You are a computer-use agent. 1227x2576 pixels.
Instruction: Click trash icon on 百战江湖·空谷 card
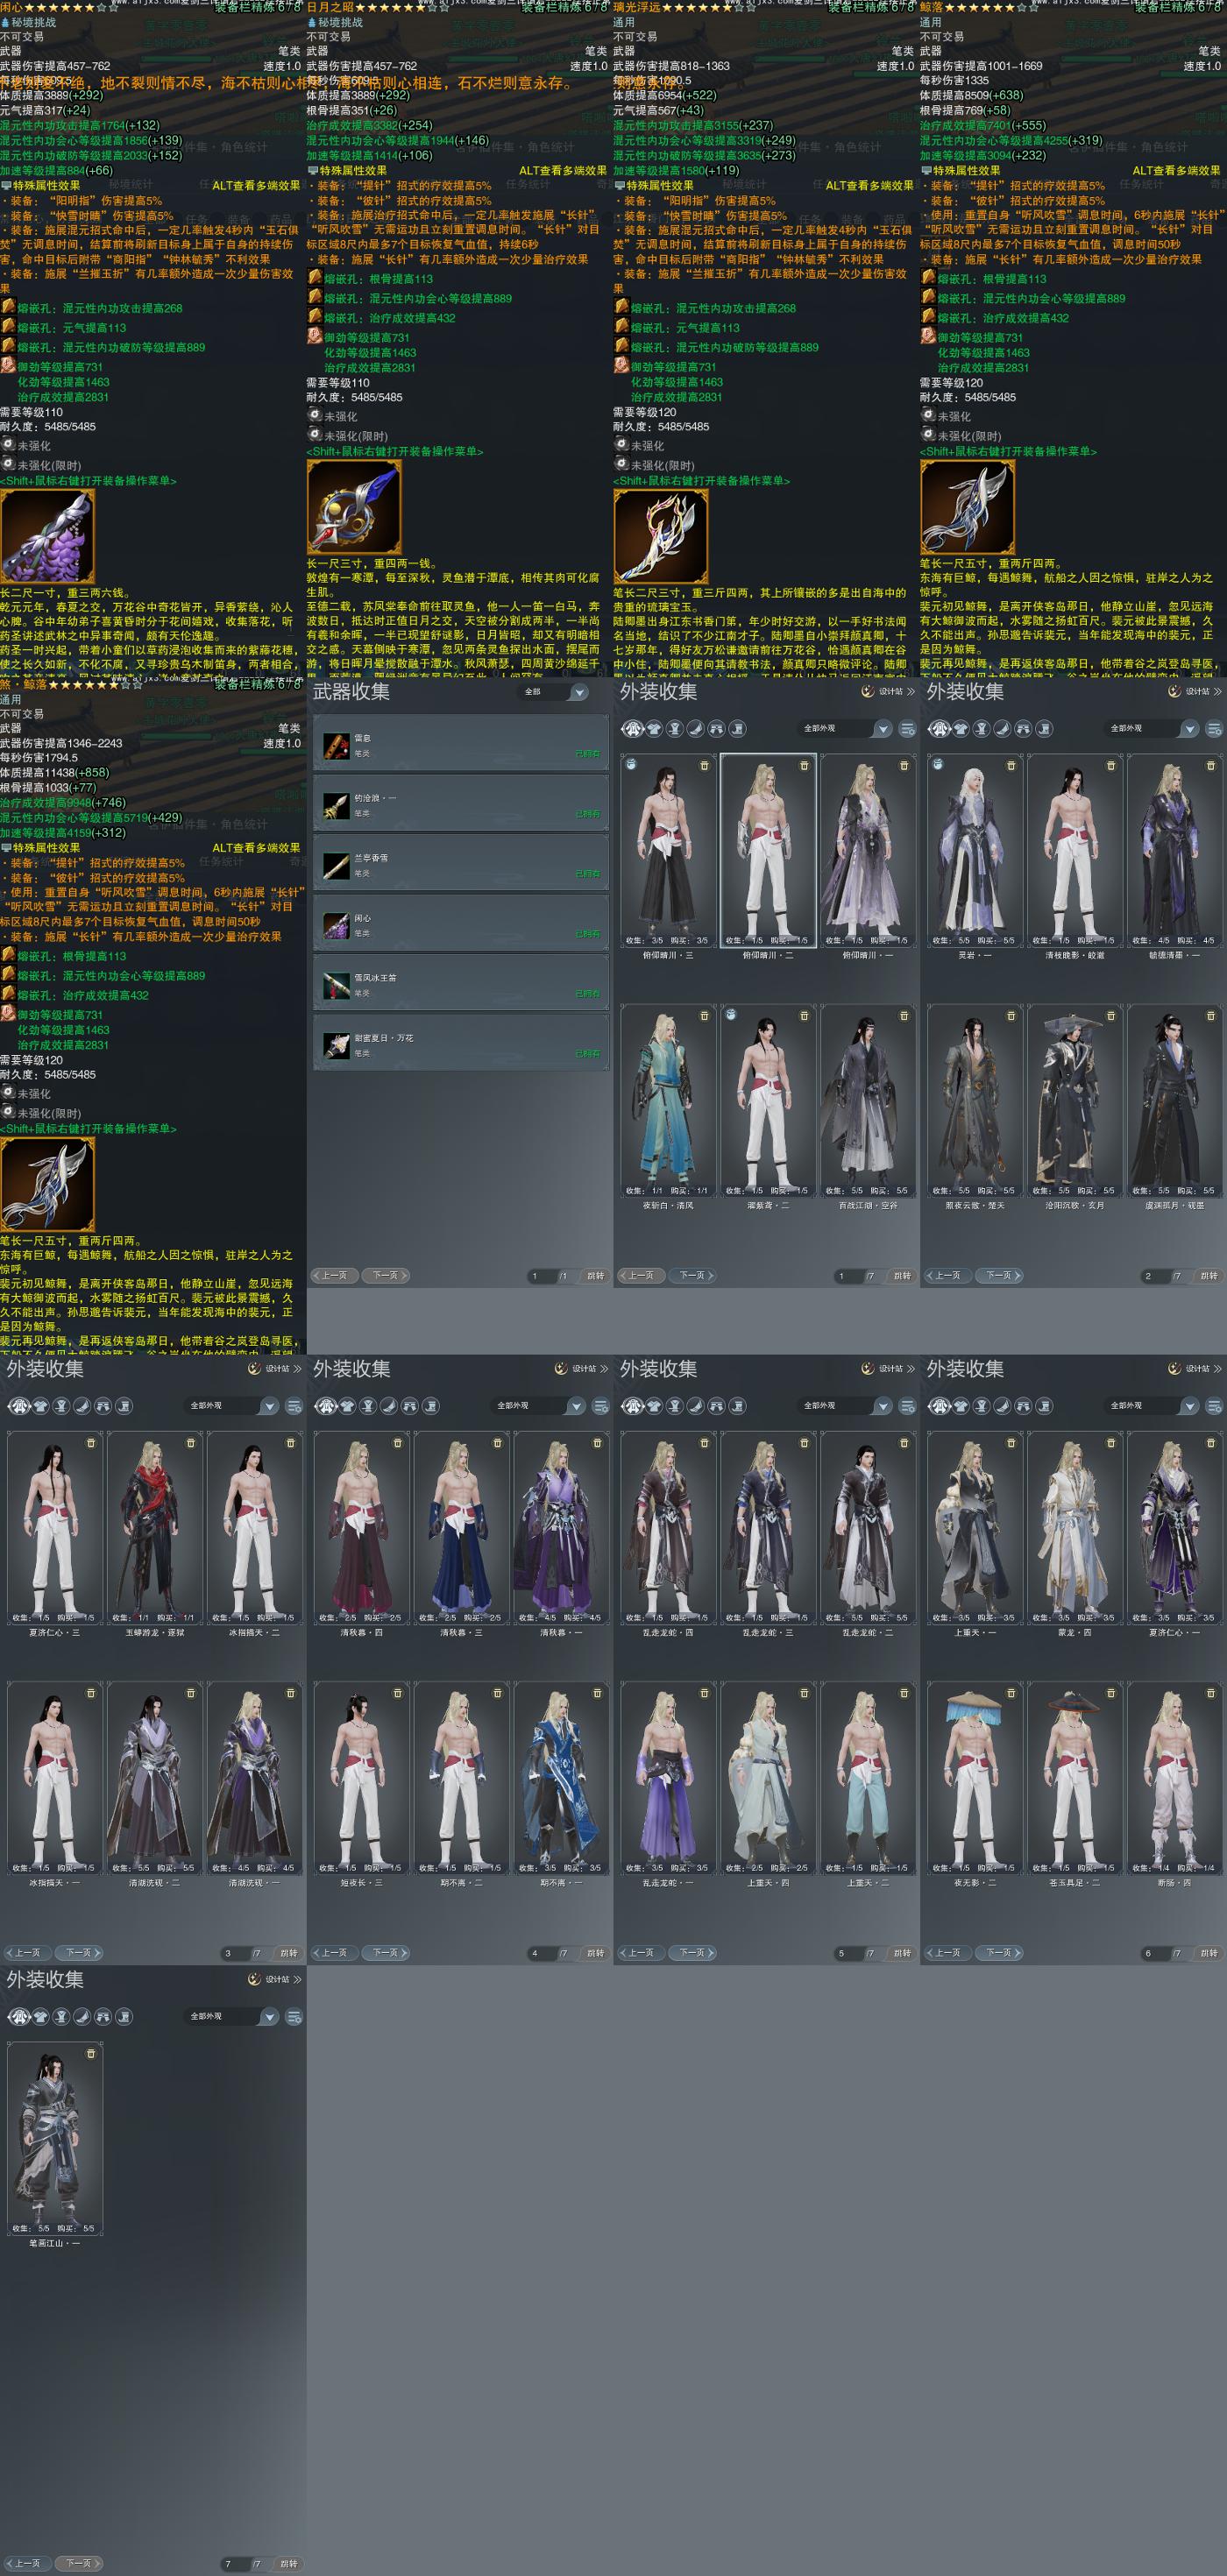click(904, 1016)
